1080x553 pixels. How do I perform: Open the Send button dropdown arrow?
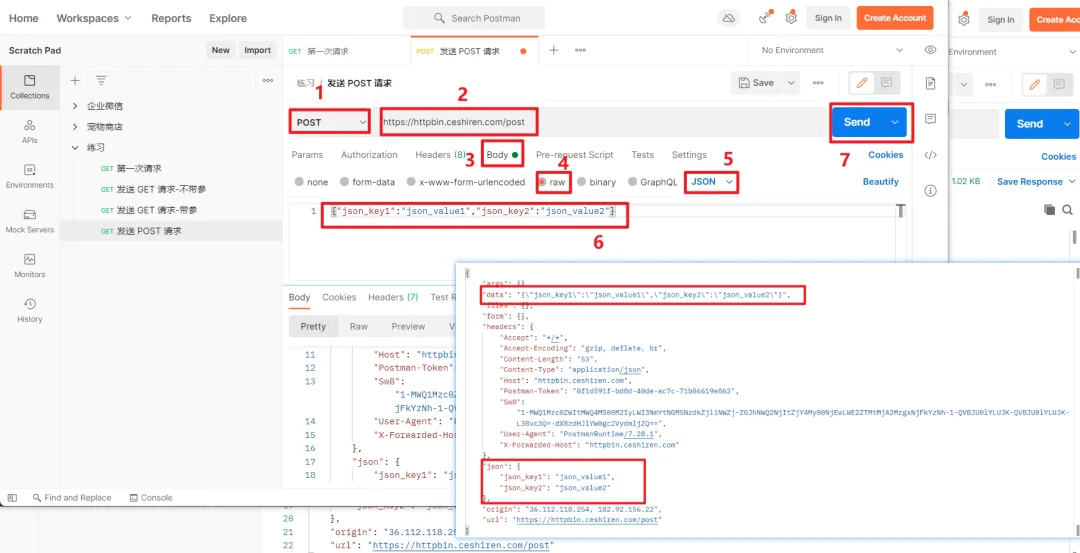tap(895, 123)
